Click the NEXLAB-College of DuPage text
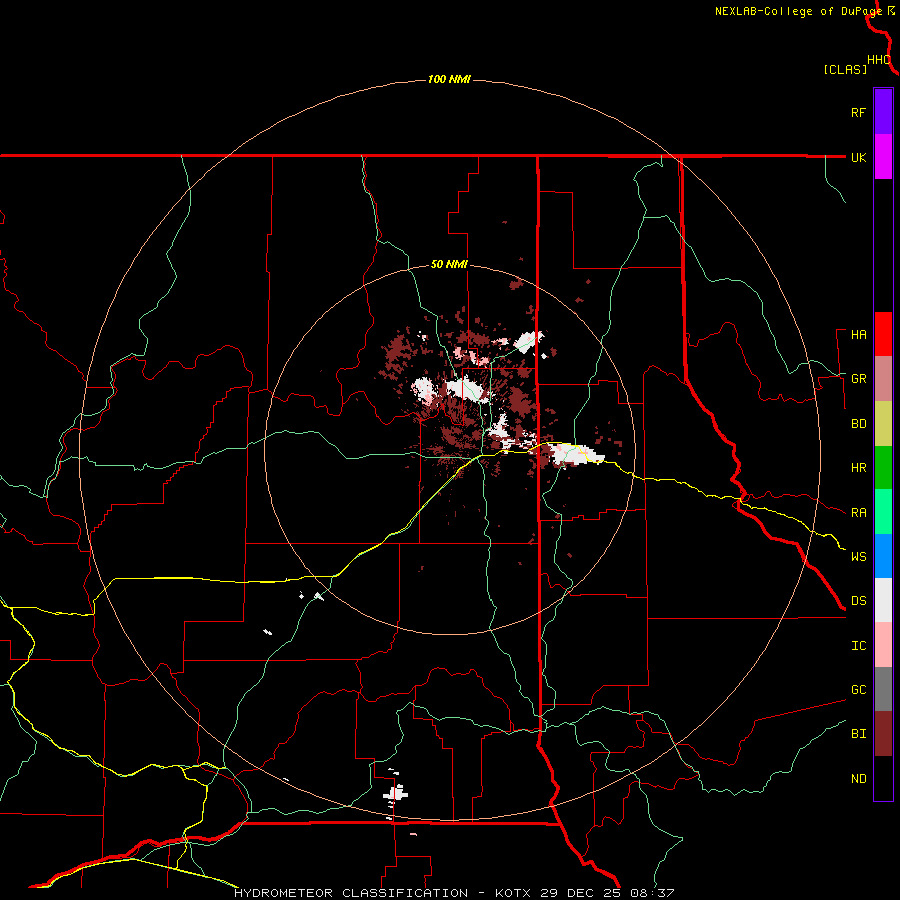900x900 pixels. (798, 11)
